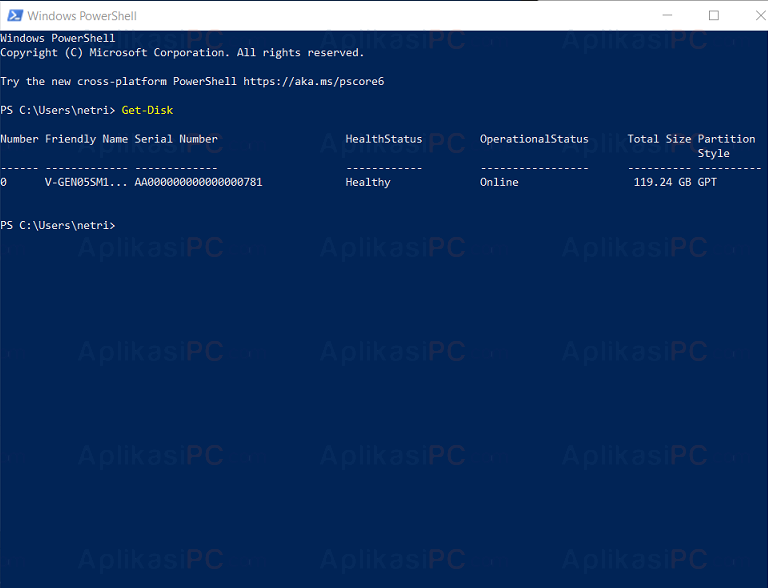Click the 'Windows PowerShell' title bar text
This screenshot has height=588, width=768.
click(x=82, y=16)
